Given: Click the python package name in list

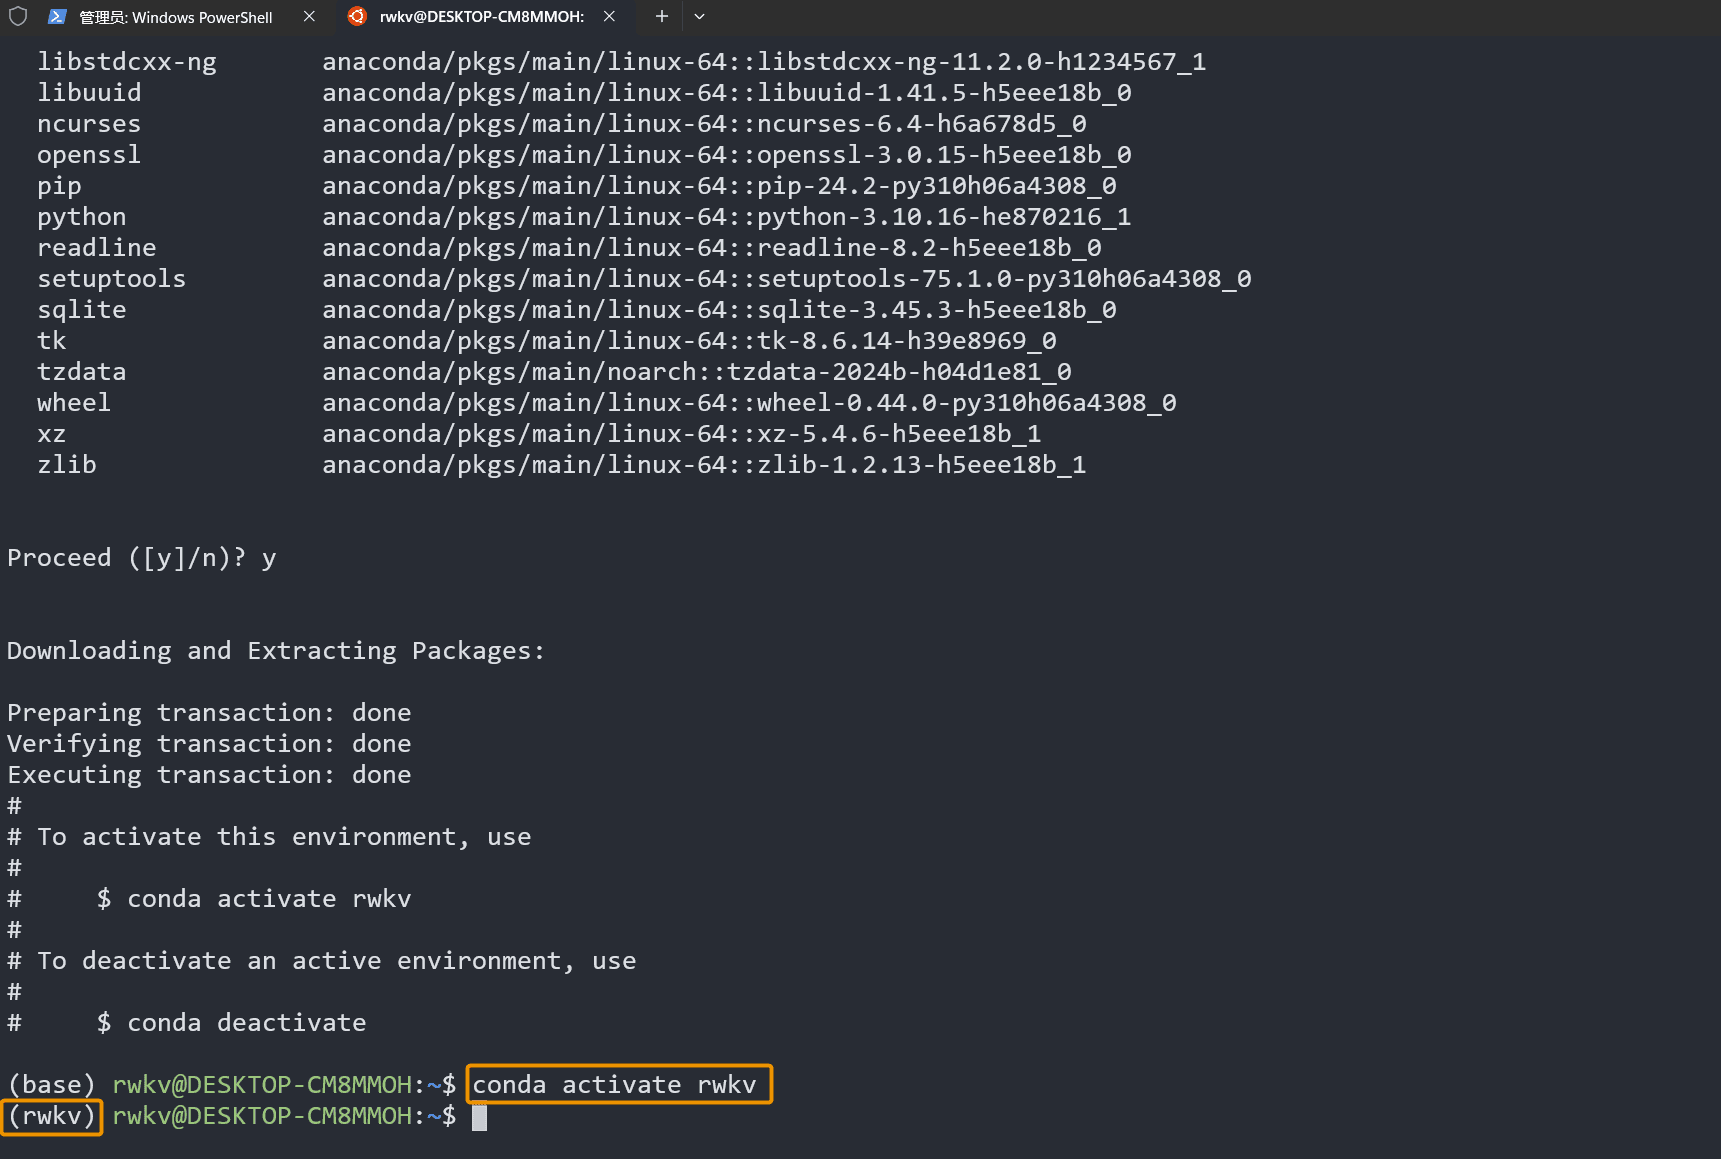Looking at the screenshot, I should click(82, 217).
